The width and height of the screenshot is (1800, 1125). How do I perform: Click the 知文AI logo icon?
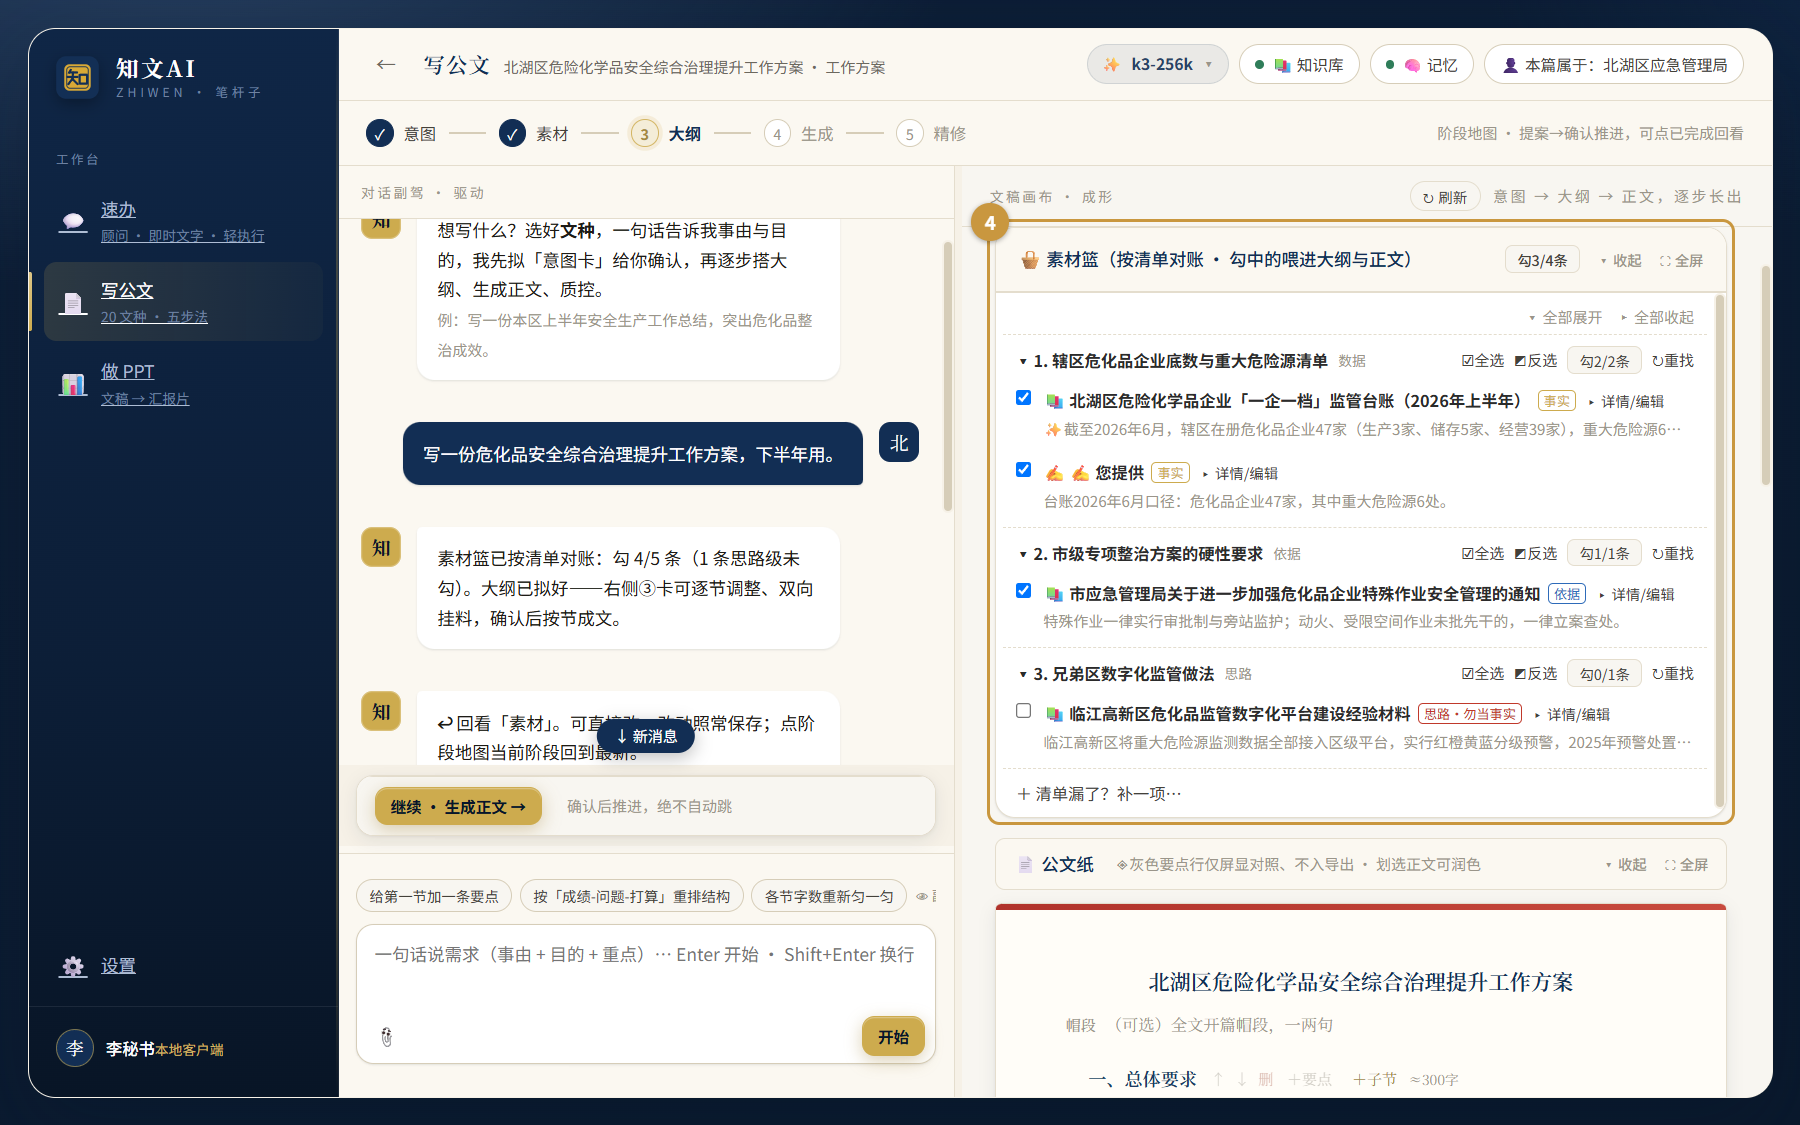pos(77,77)
